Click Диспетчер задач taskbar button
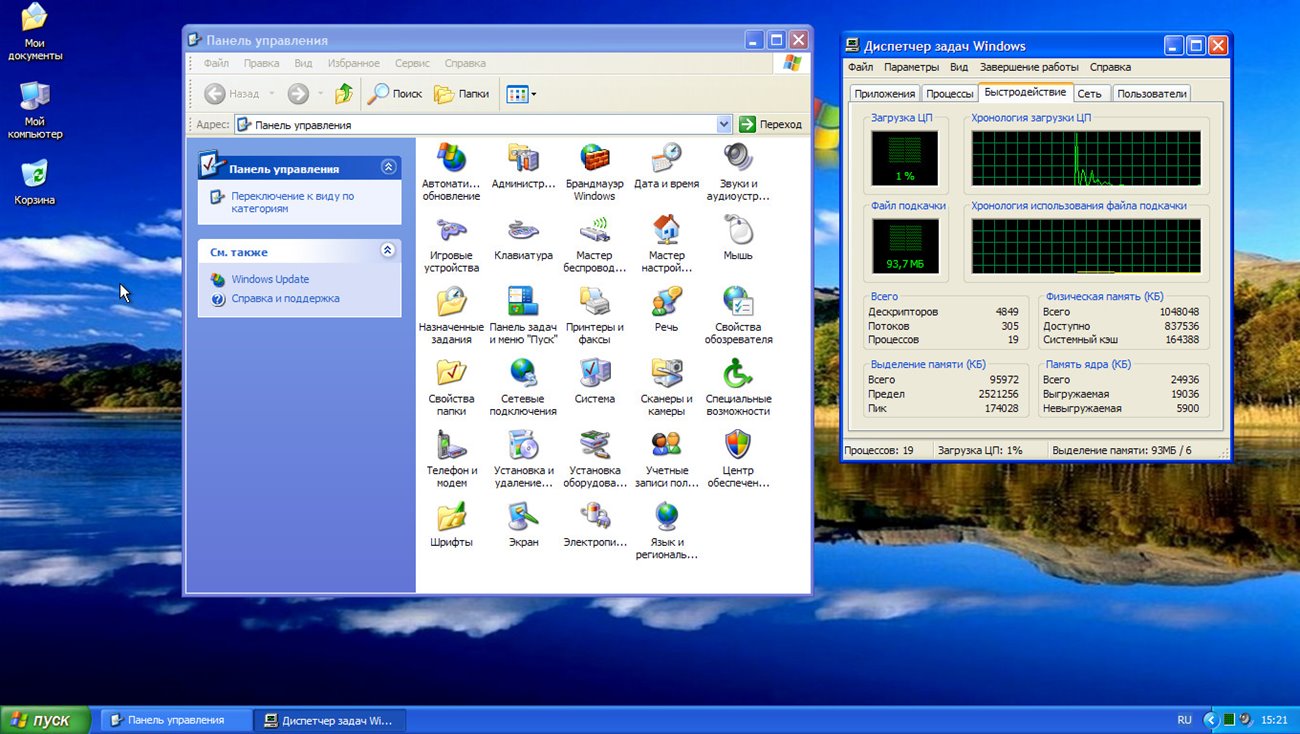 coord(329,720)
